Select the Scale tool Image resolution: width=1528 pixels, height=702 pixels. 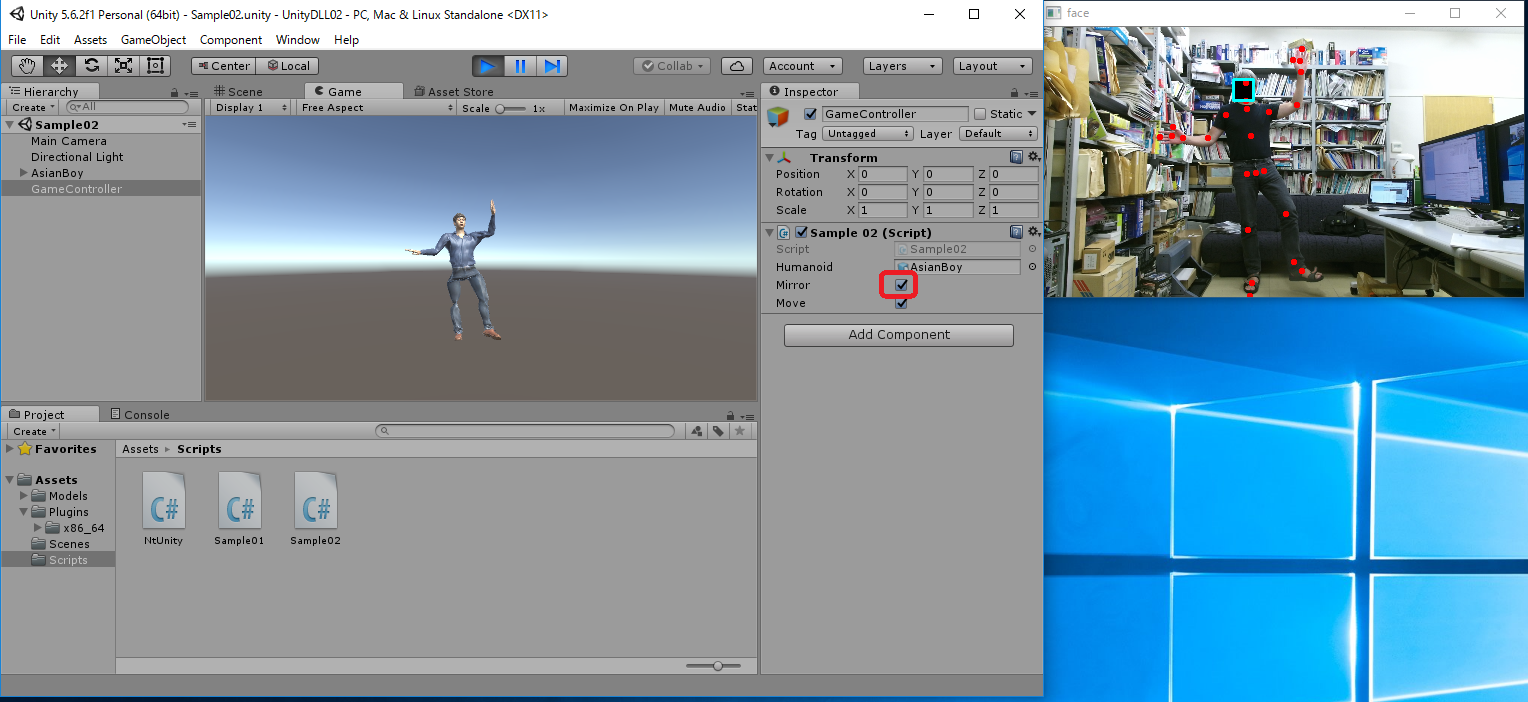point(123,66)
